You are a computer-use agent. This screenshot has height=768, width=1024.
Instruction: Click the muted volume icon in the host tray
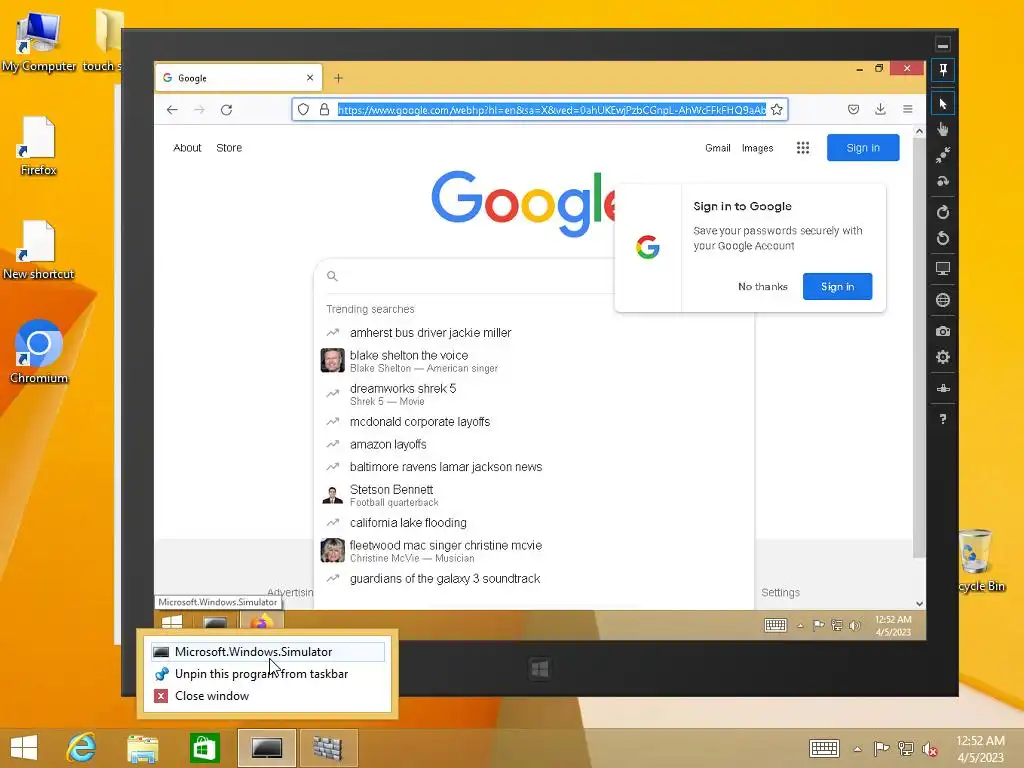pos(929,749)
